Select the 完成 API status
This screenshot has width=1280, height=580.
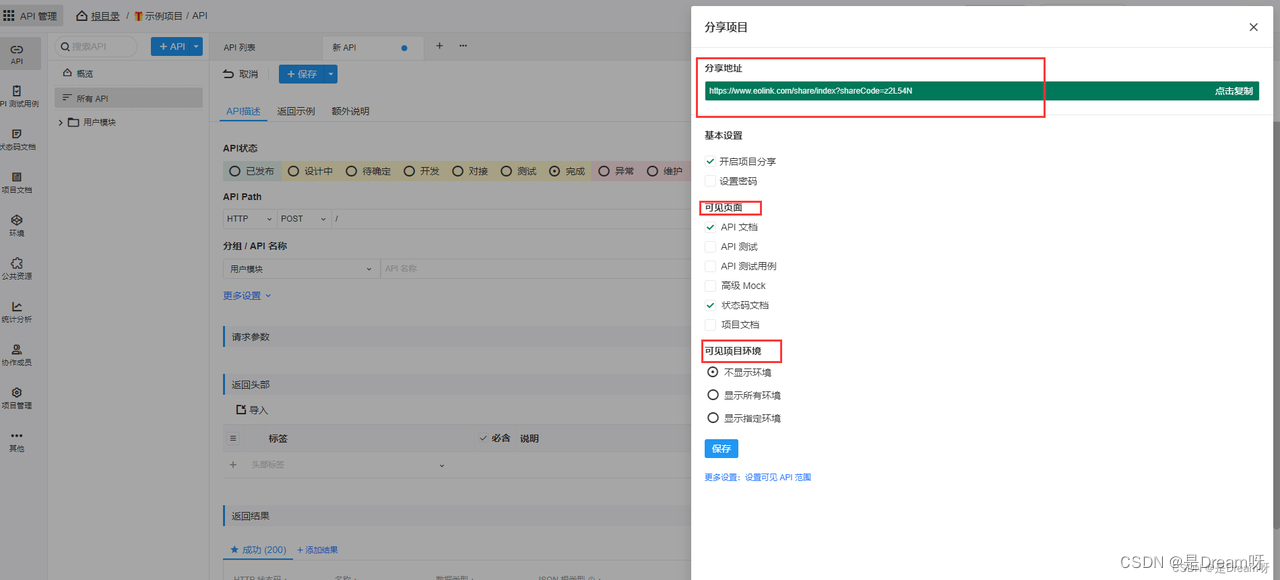point(568,170)
